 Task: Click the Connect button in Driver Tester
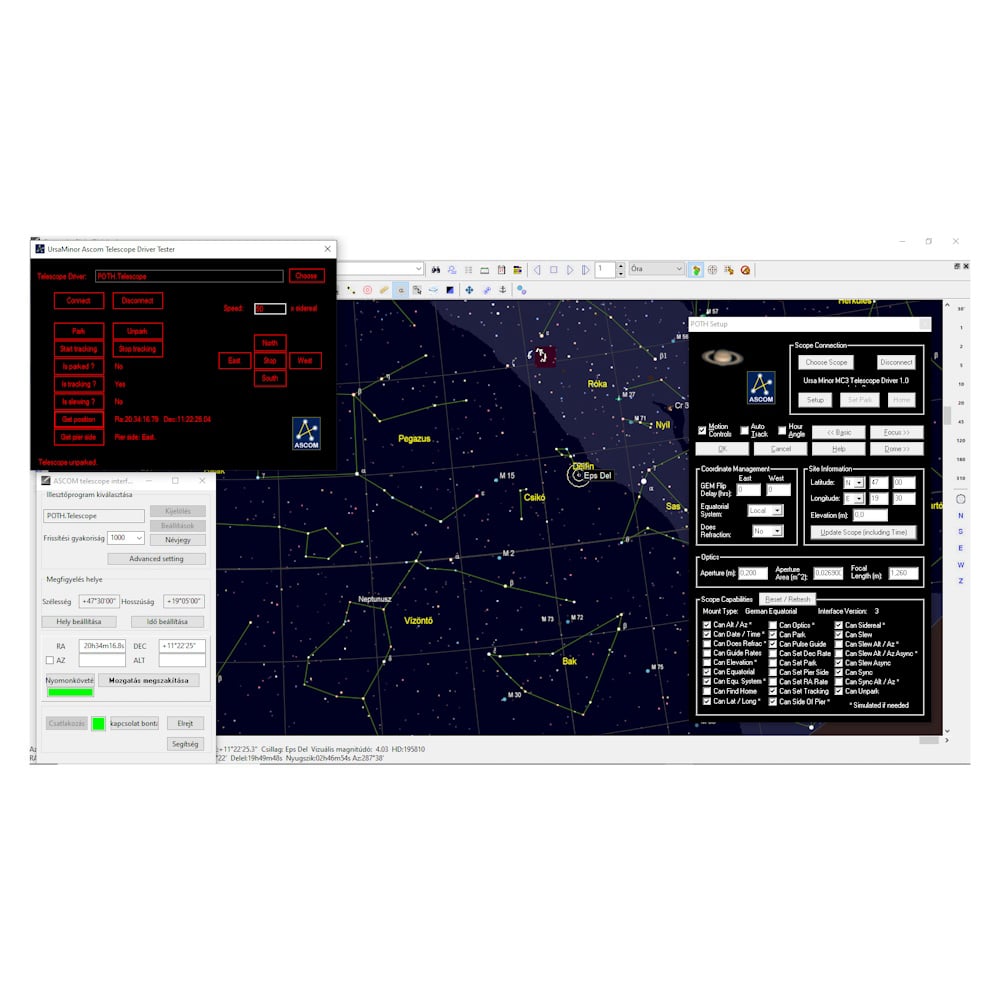(x=78, y=300)
